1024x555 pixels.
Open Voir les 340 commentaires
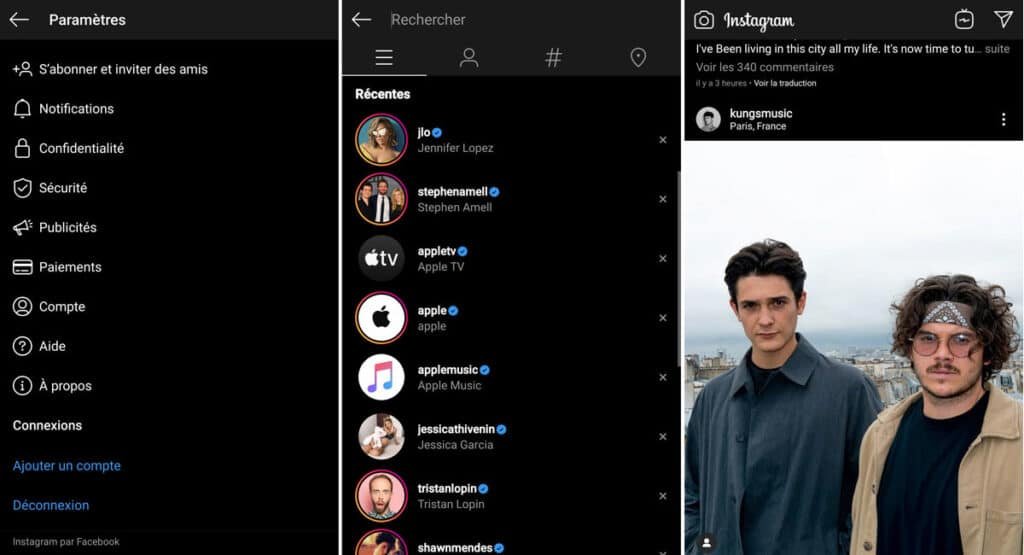point(765,67)
